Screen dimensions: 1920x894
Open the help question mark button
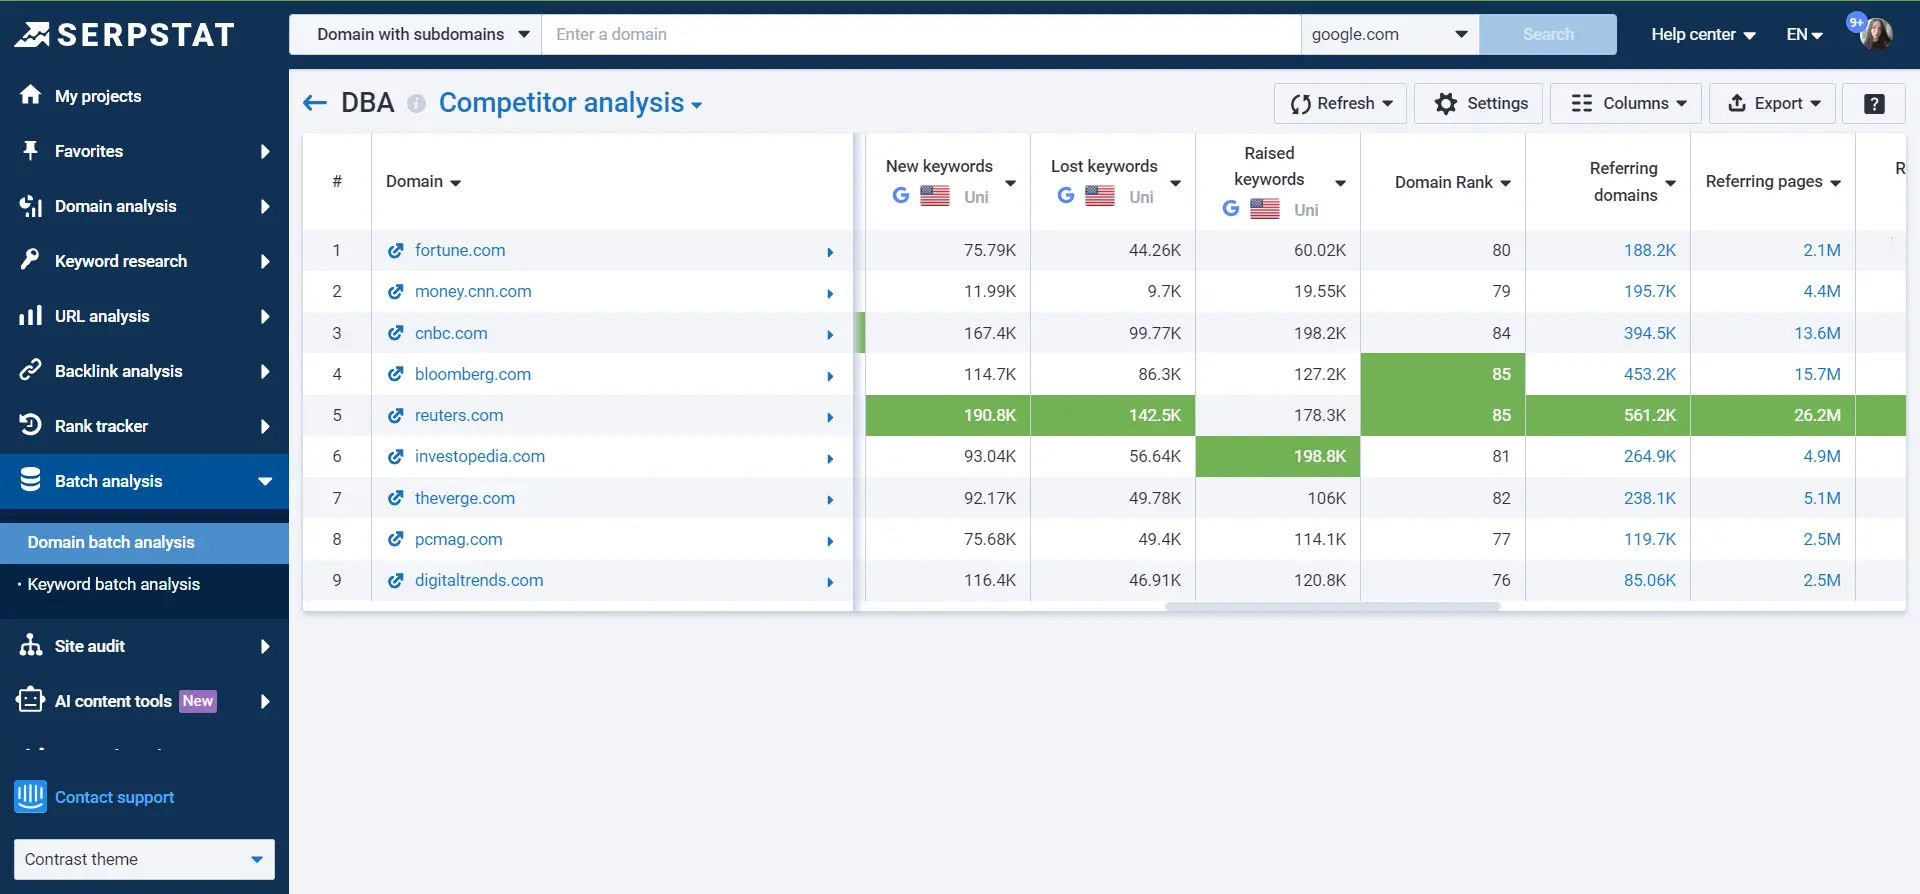(1874, 104)
